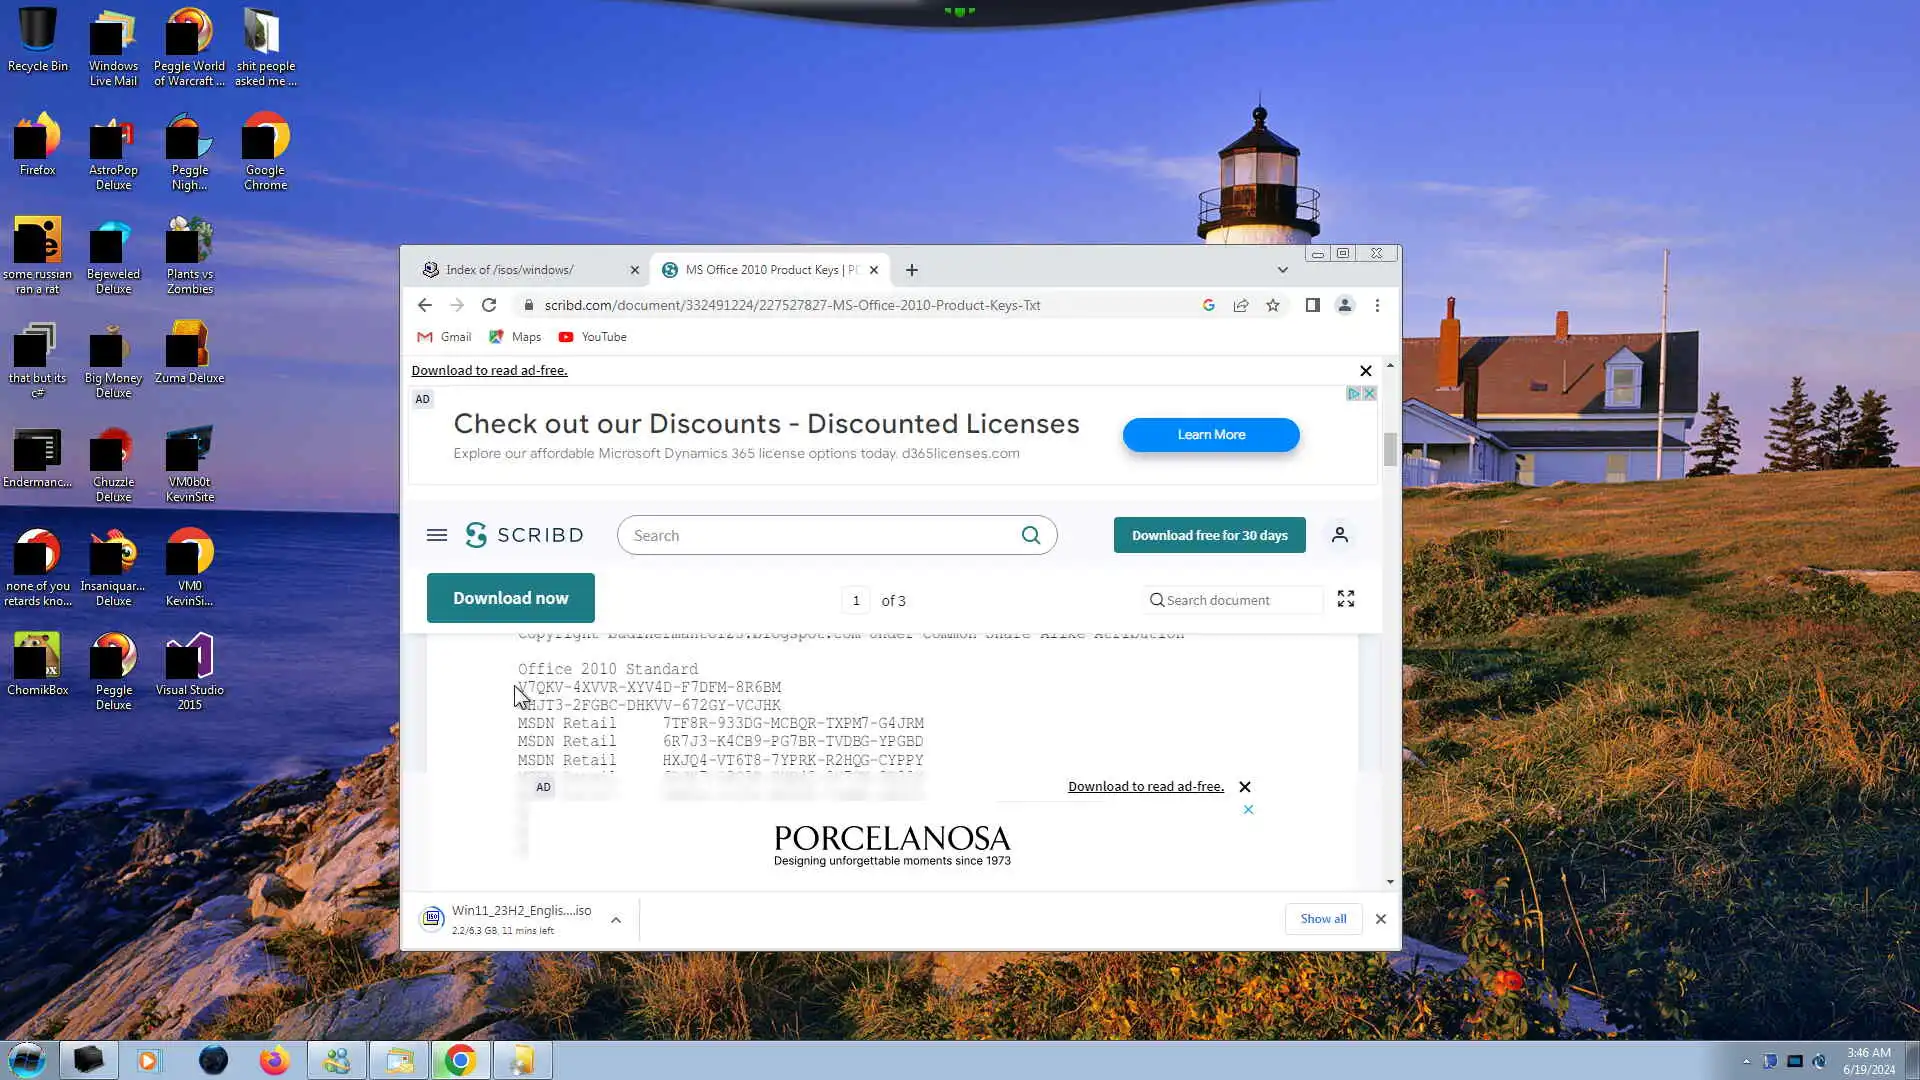This screenshot has height=1080, width=1920.
Task: Bookmark this page with star icon
Action: coord(1272,305)
